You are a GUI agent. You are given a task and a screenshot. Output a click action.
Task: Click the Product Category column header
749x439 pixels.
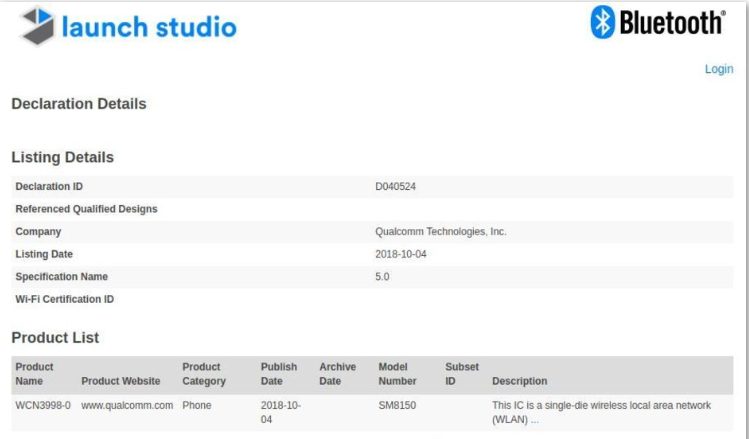tap(203, 374)
